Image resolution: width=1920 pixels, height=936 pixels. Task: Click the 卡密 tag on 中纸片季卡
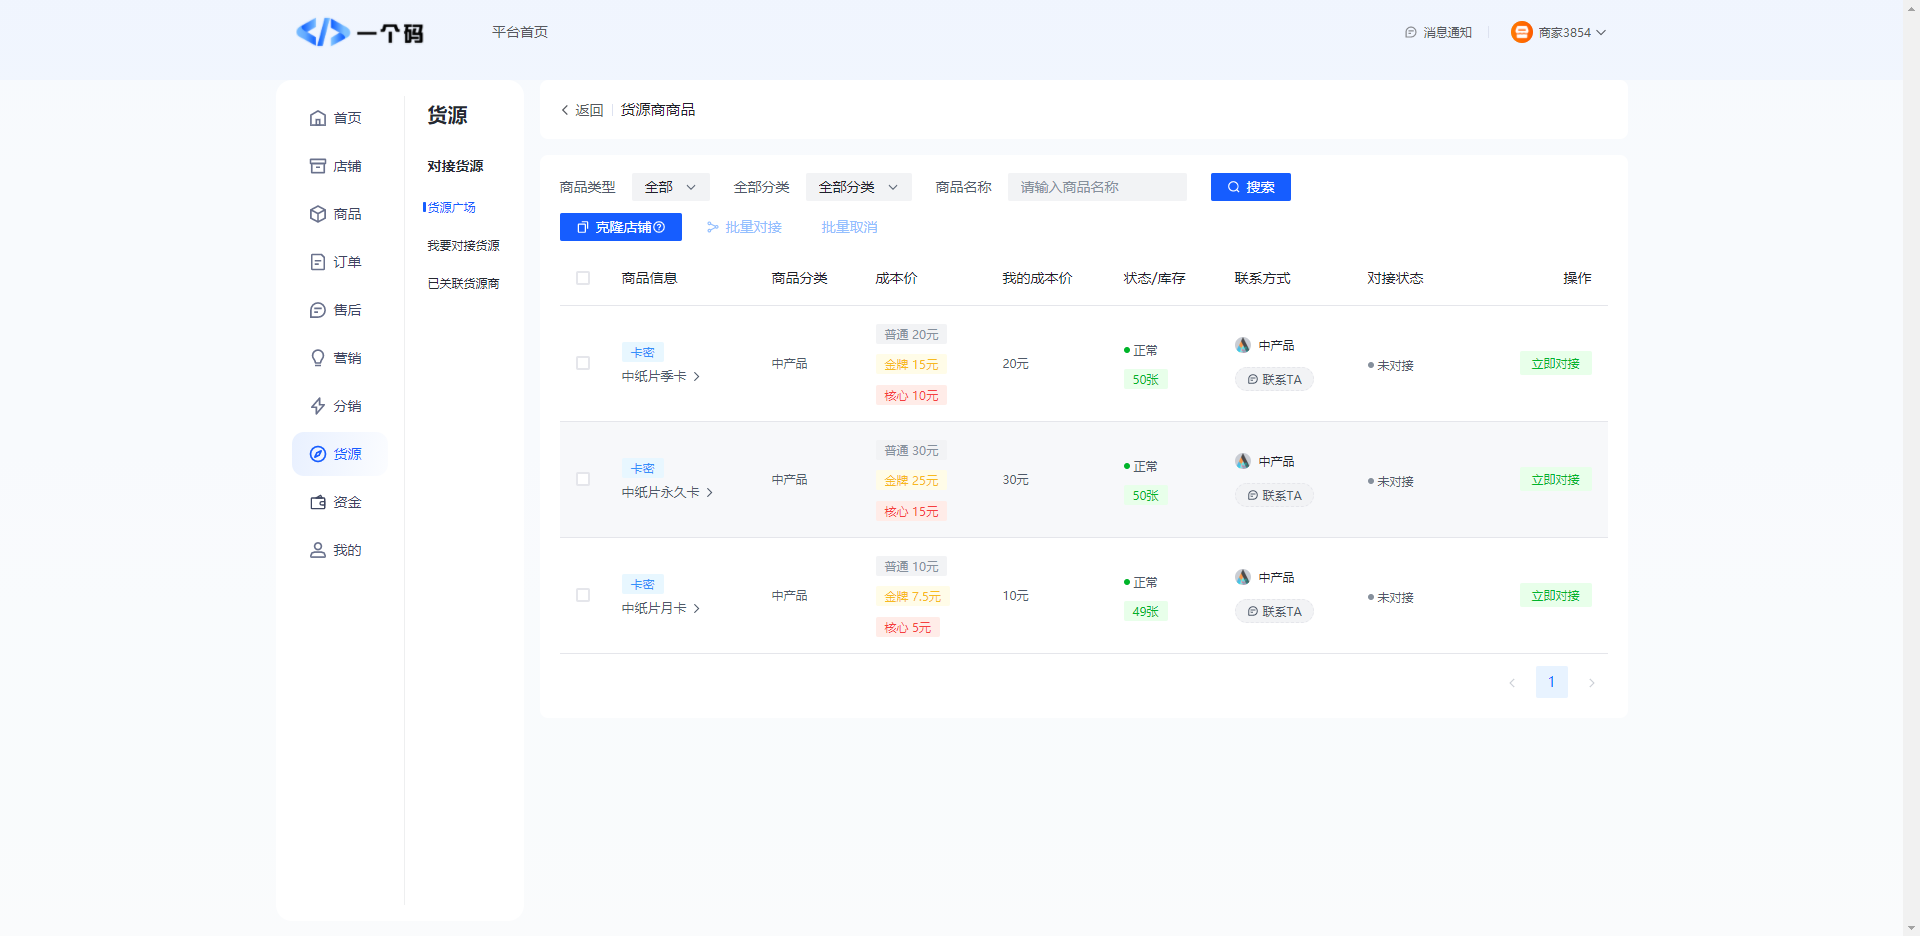[643, 353]
